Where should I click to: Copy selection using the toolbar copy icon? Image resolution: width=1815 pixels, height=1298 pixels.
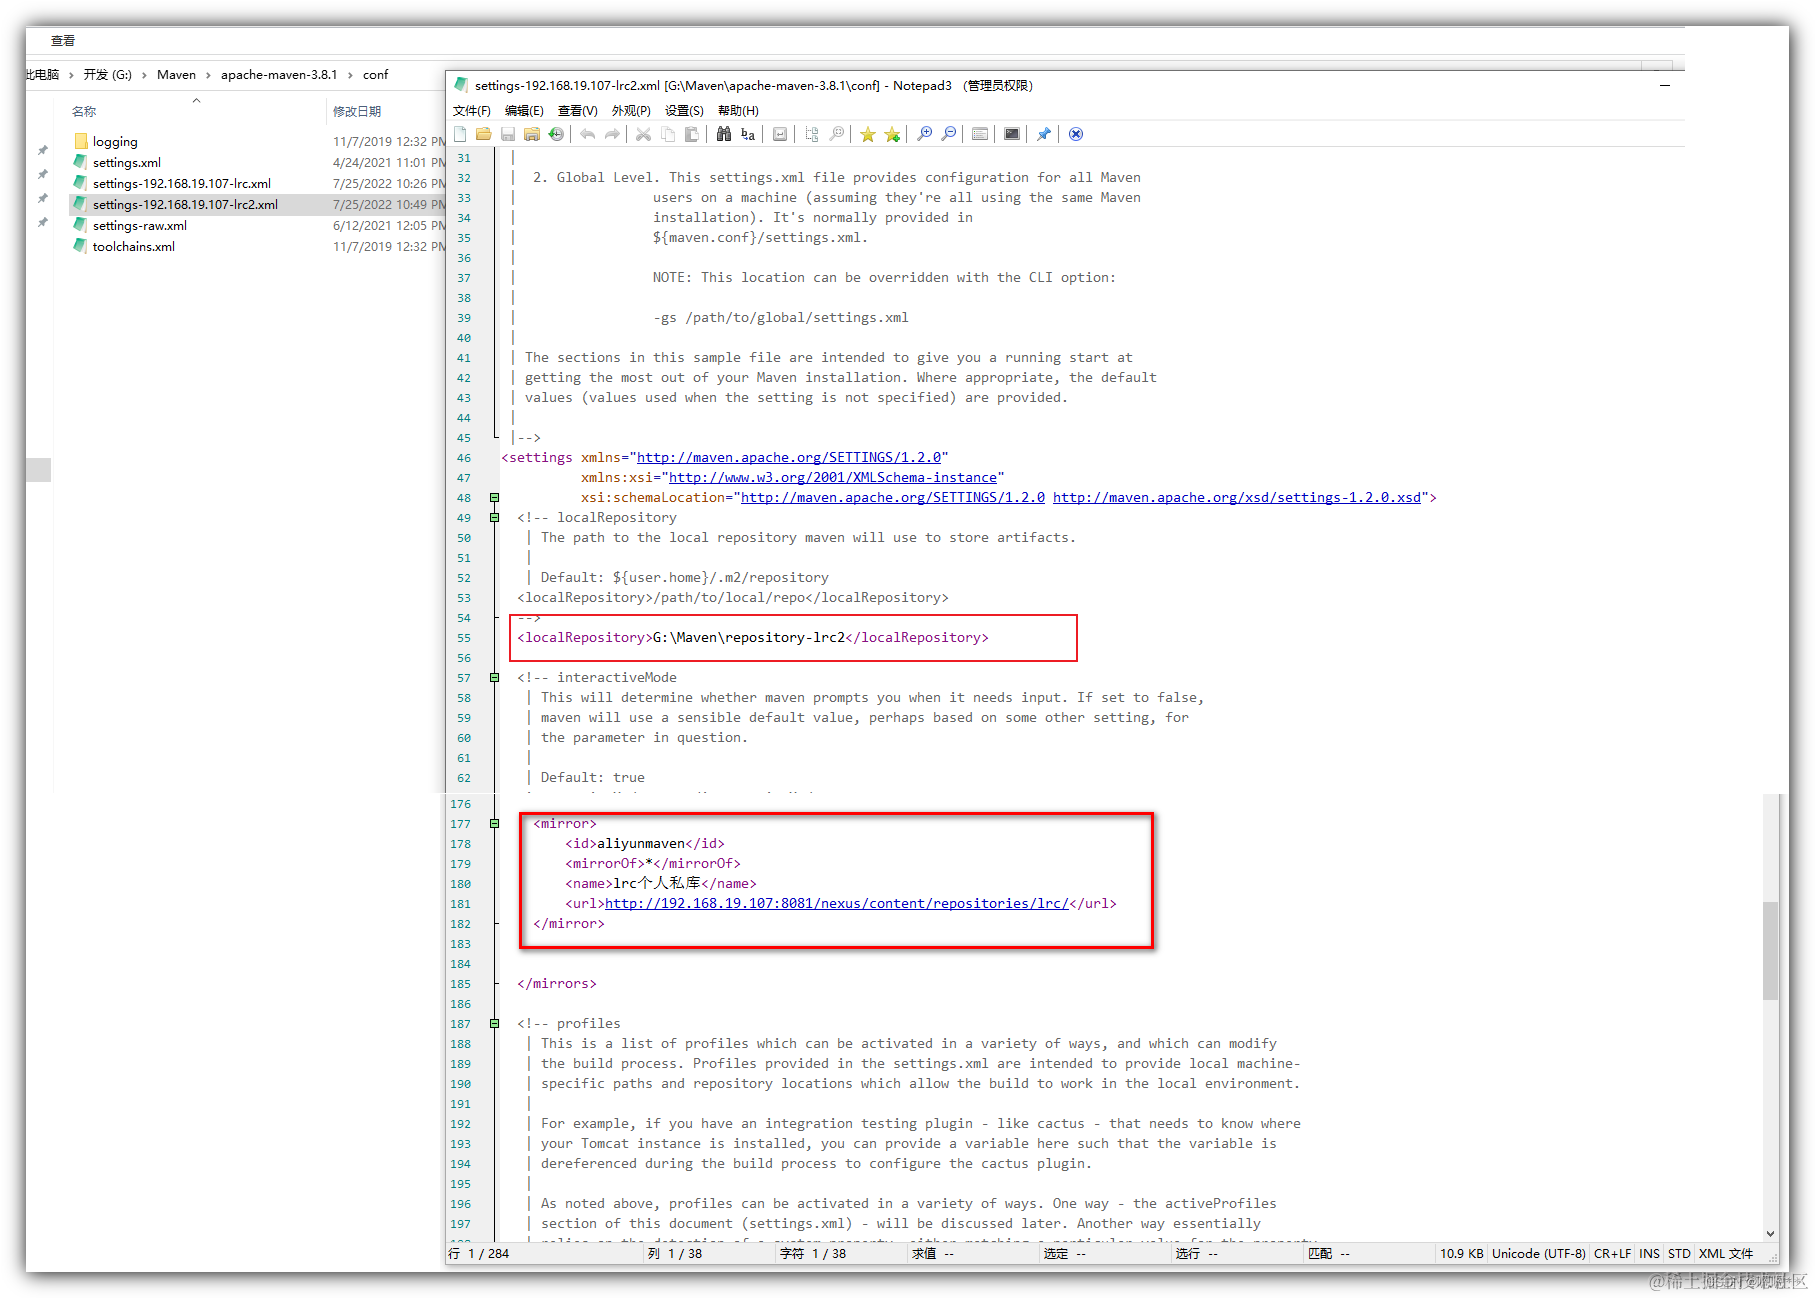(x=667, y=134)
